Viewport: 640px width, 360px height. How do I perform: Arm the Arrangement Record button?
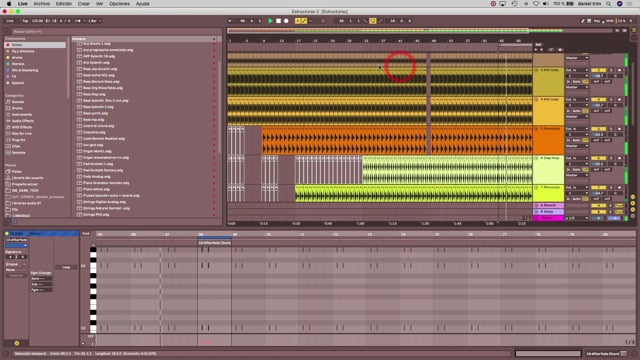point(286,21)
